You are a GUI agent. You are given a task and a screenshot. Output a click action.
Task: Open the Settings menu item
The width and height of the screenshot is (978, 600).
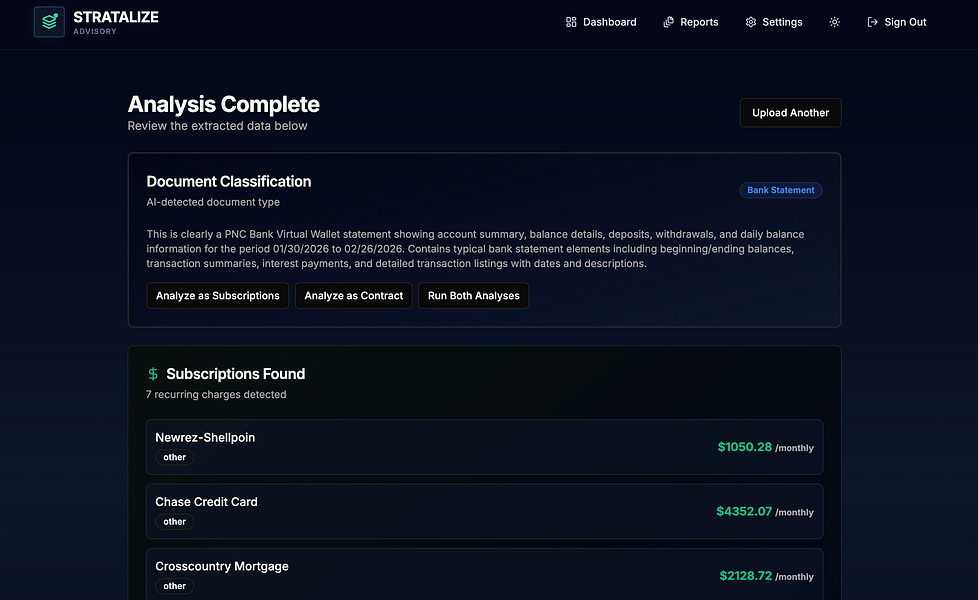pos(773,22)
